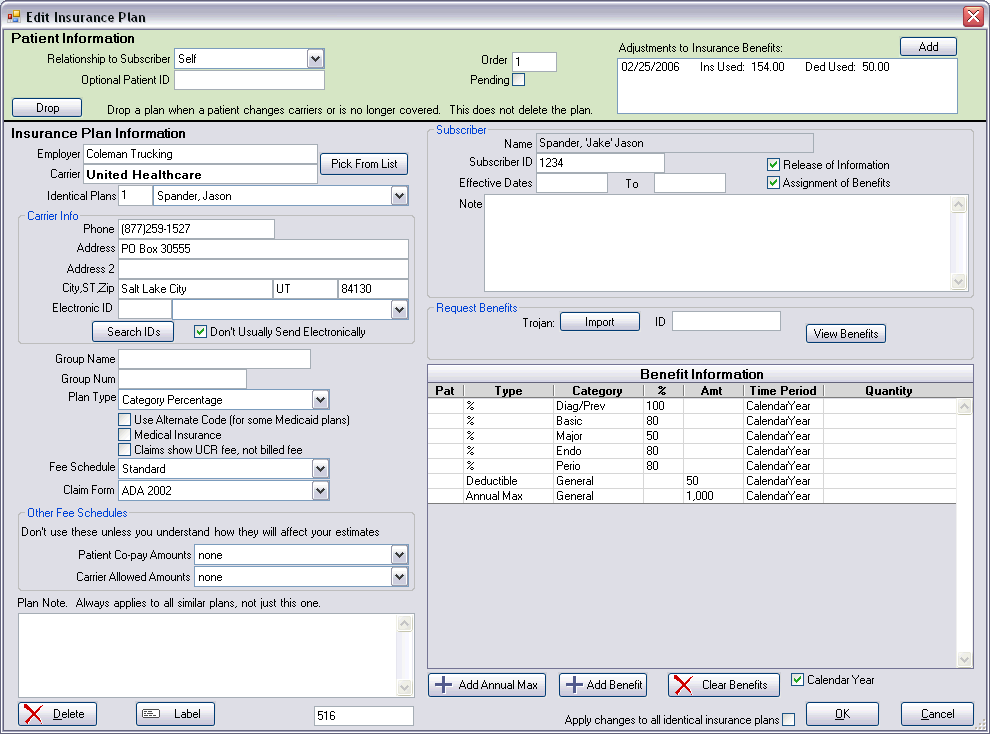Click Add Annual Max plus button
The image size is (990, 734).
tap(486, 685)
